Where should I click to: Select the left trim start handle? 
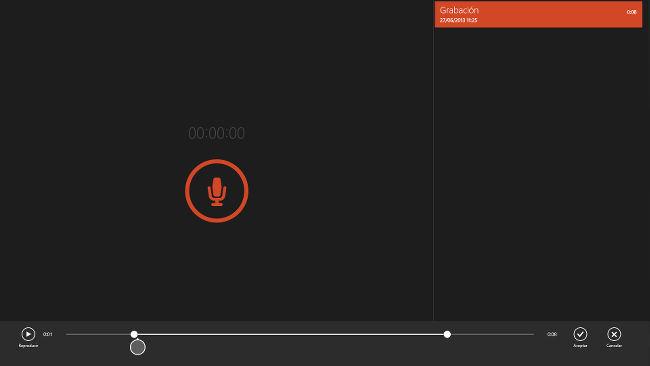pyautogui.click(x=134, y=334)
